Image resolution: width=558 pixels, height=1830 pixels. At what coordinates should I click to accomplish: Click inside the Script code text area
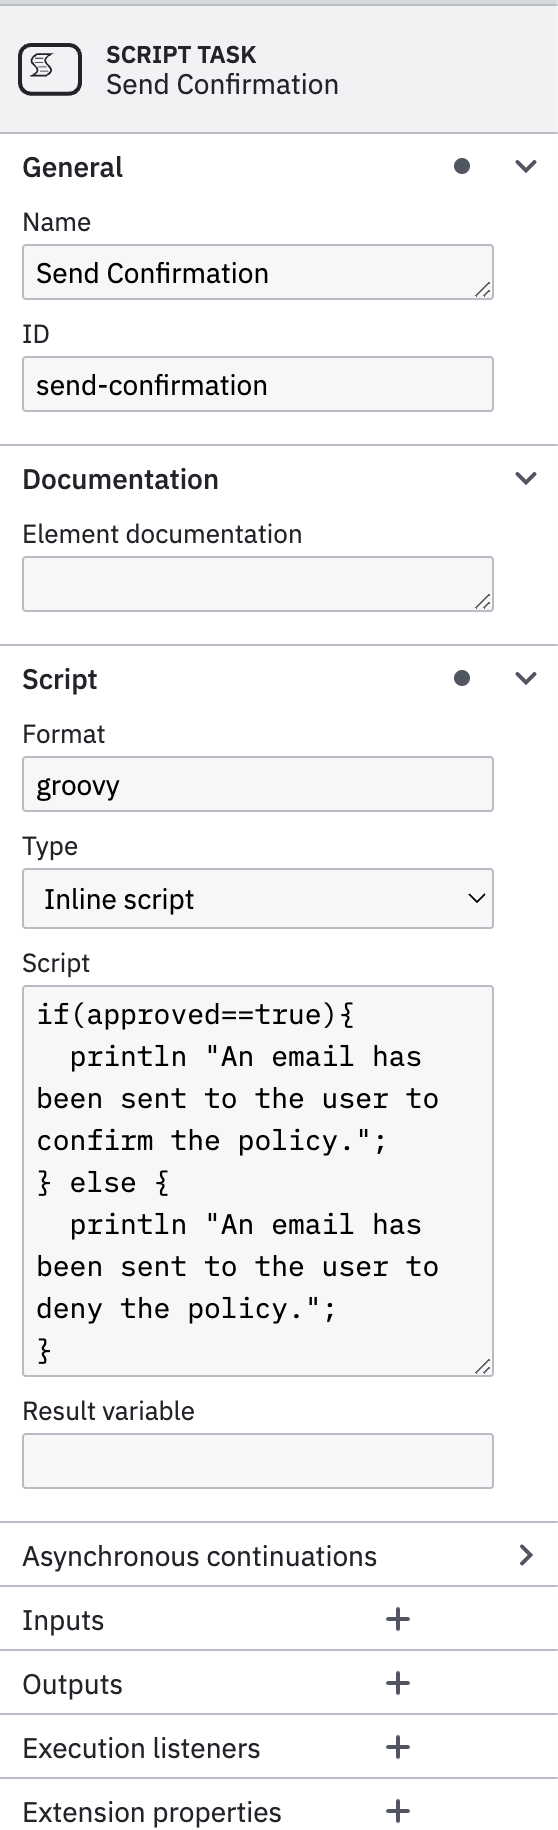[258, 1181]
